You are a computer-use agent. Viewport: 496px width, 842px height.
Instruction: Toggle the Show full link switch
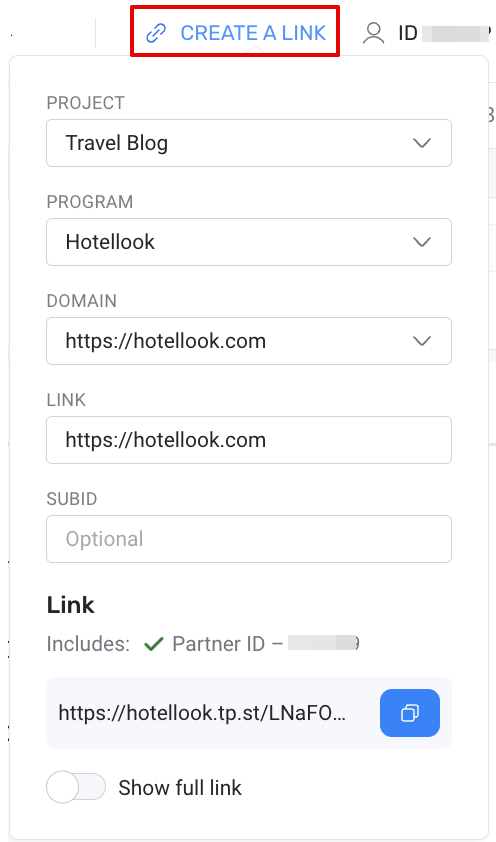tap(76, 788)
